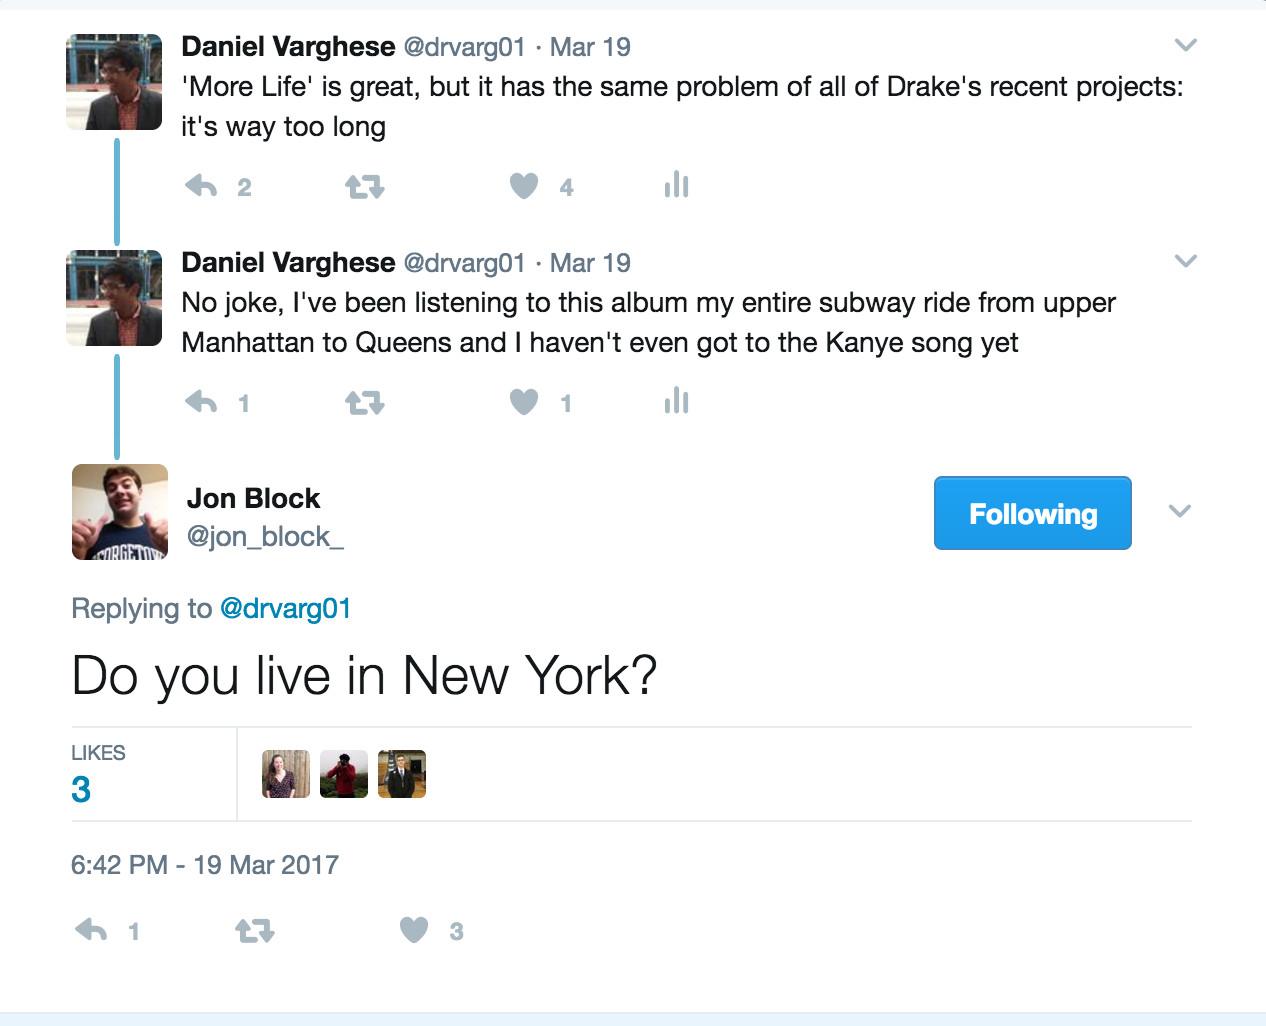View analytics for the subway ride tweet

676,401
